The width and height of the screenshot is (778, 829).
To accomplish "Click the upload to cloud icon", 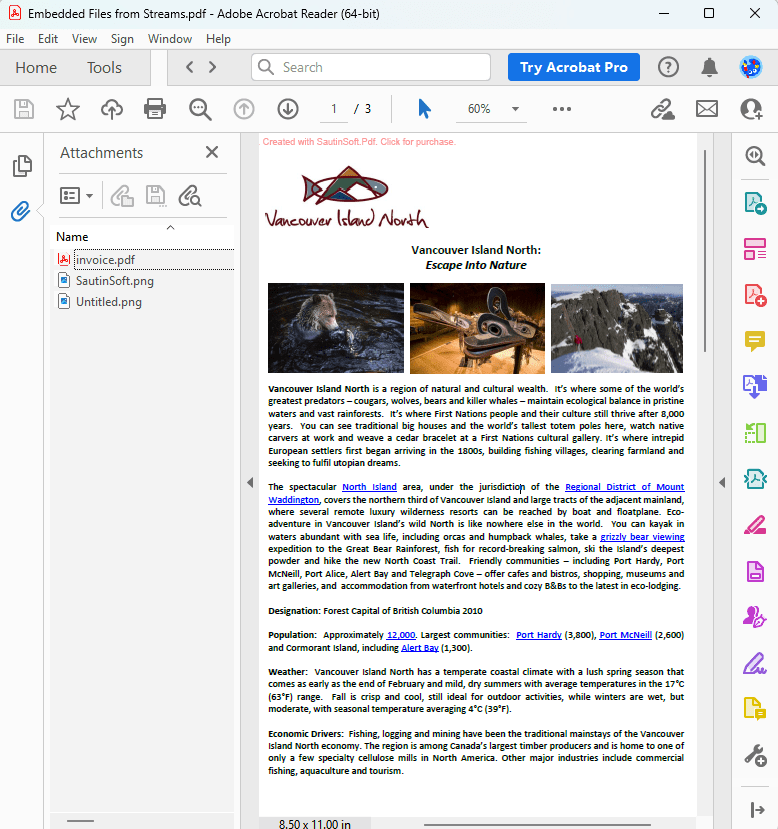I will coord(111,109).
